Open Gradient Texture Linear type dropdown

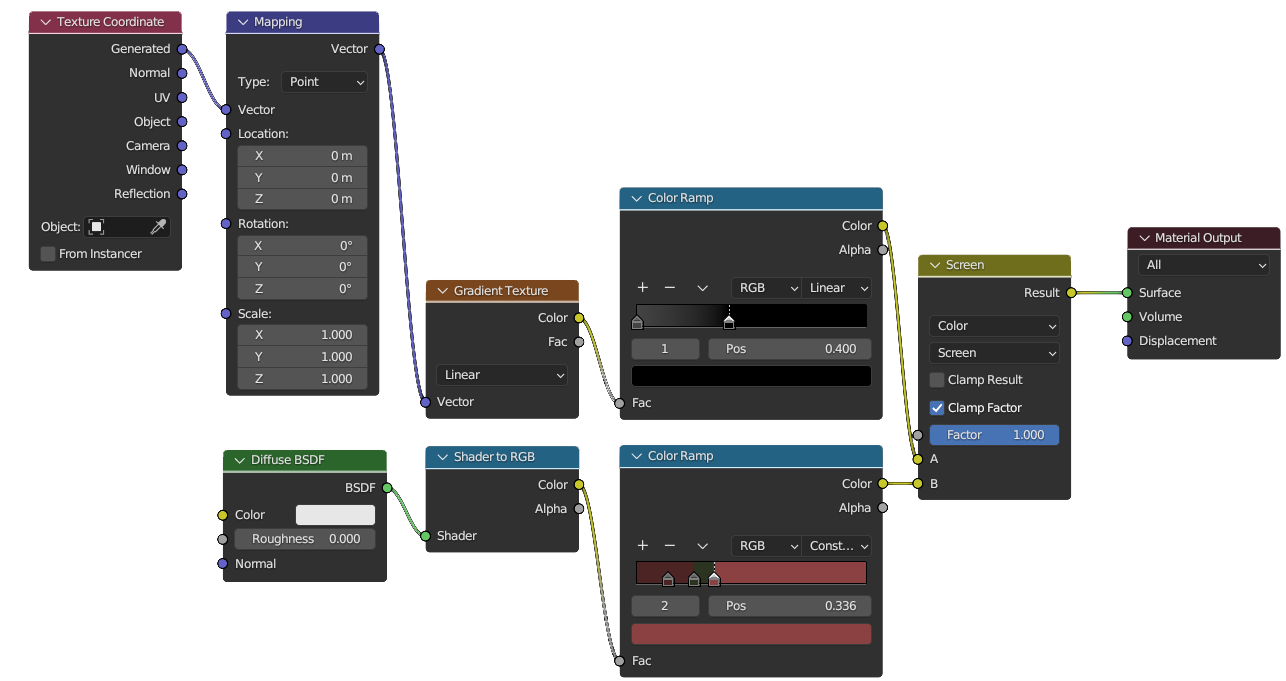pos(502,375)
